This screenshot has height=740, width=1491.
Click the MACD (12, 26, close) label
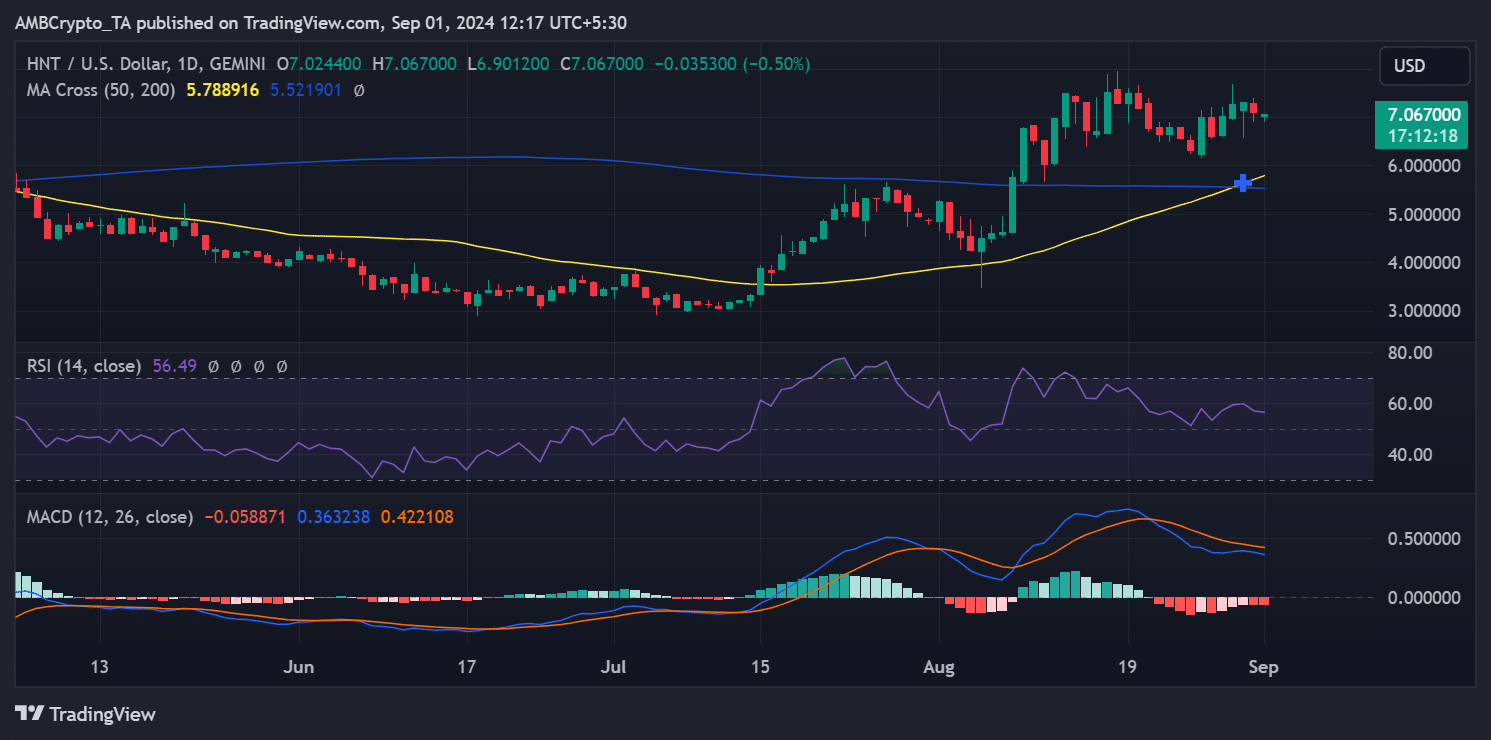click(x=110, y=517)
